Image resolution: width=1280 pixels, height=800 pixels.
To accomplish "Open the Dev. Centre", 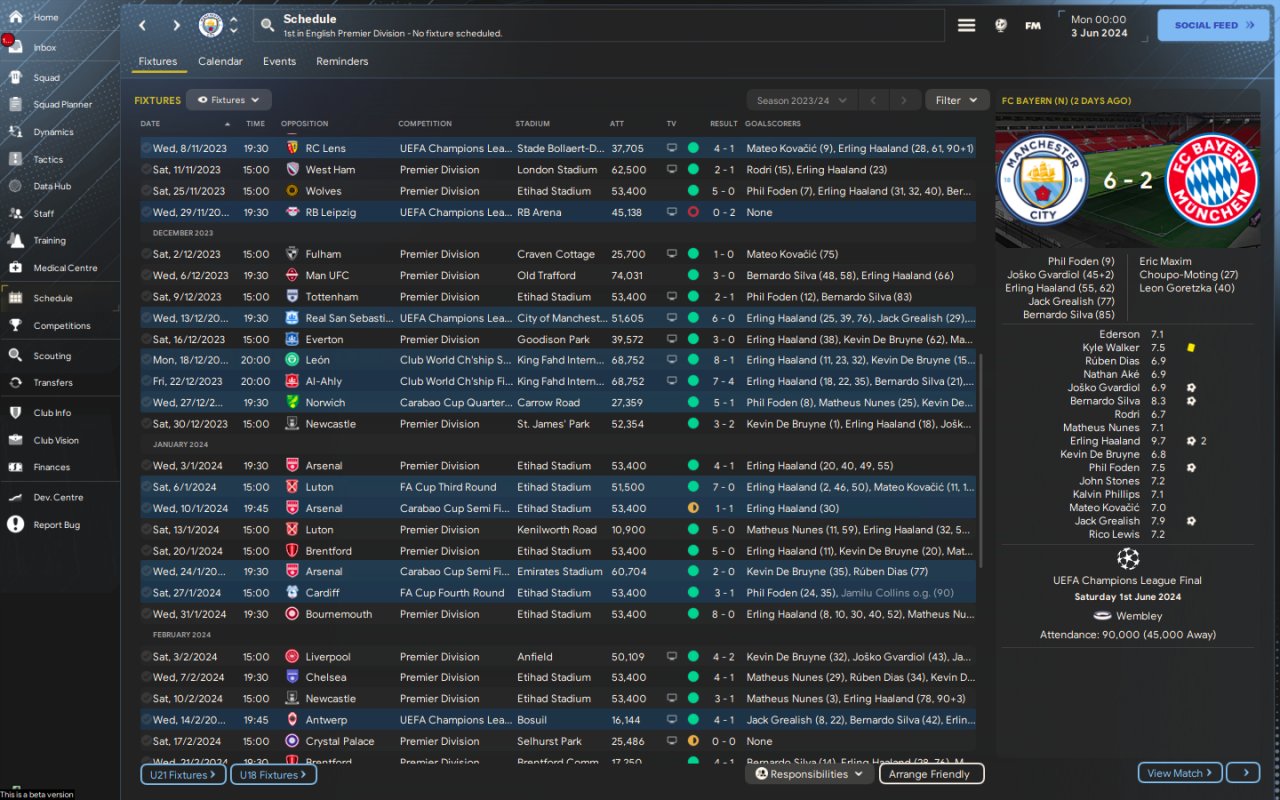I will 58,497.
